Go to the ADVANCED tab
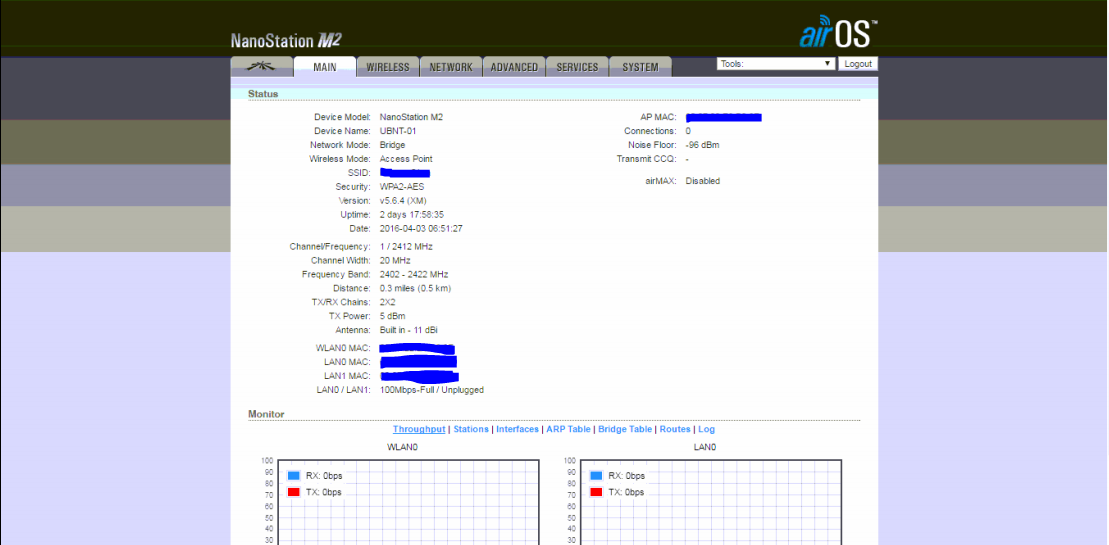This screenshot has width=1109, height=545. coord(514,67)
